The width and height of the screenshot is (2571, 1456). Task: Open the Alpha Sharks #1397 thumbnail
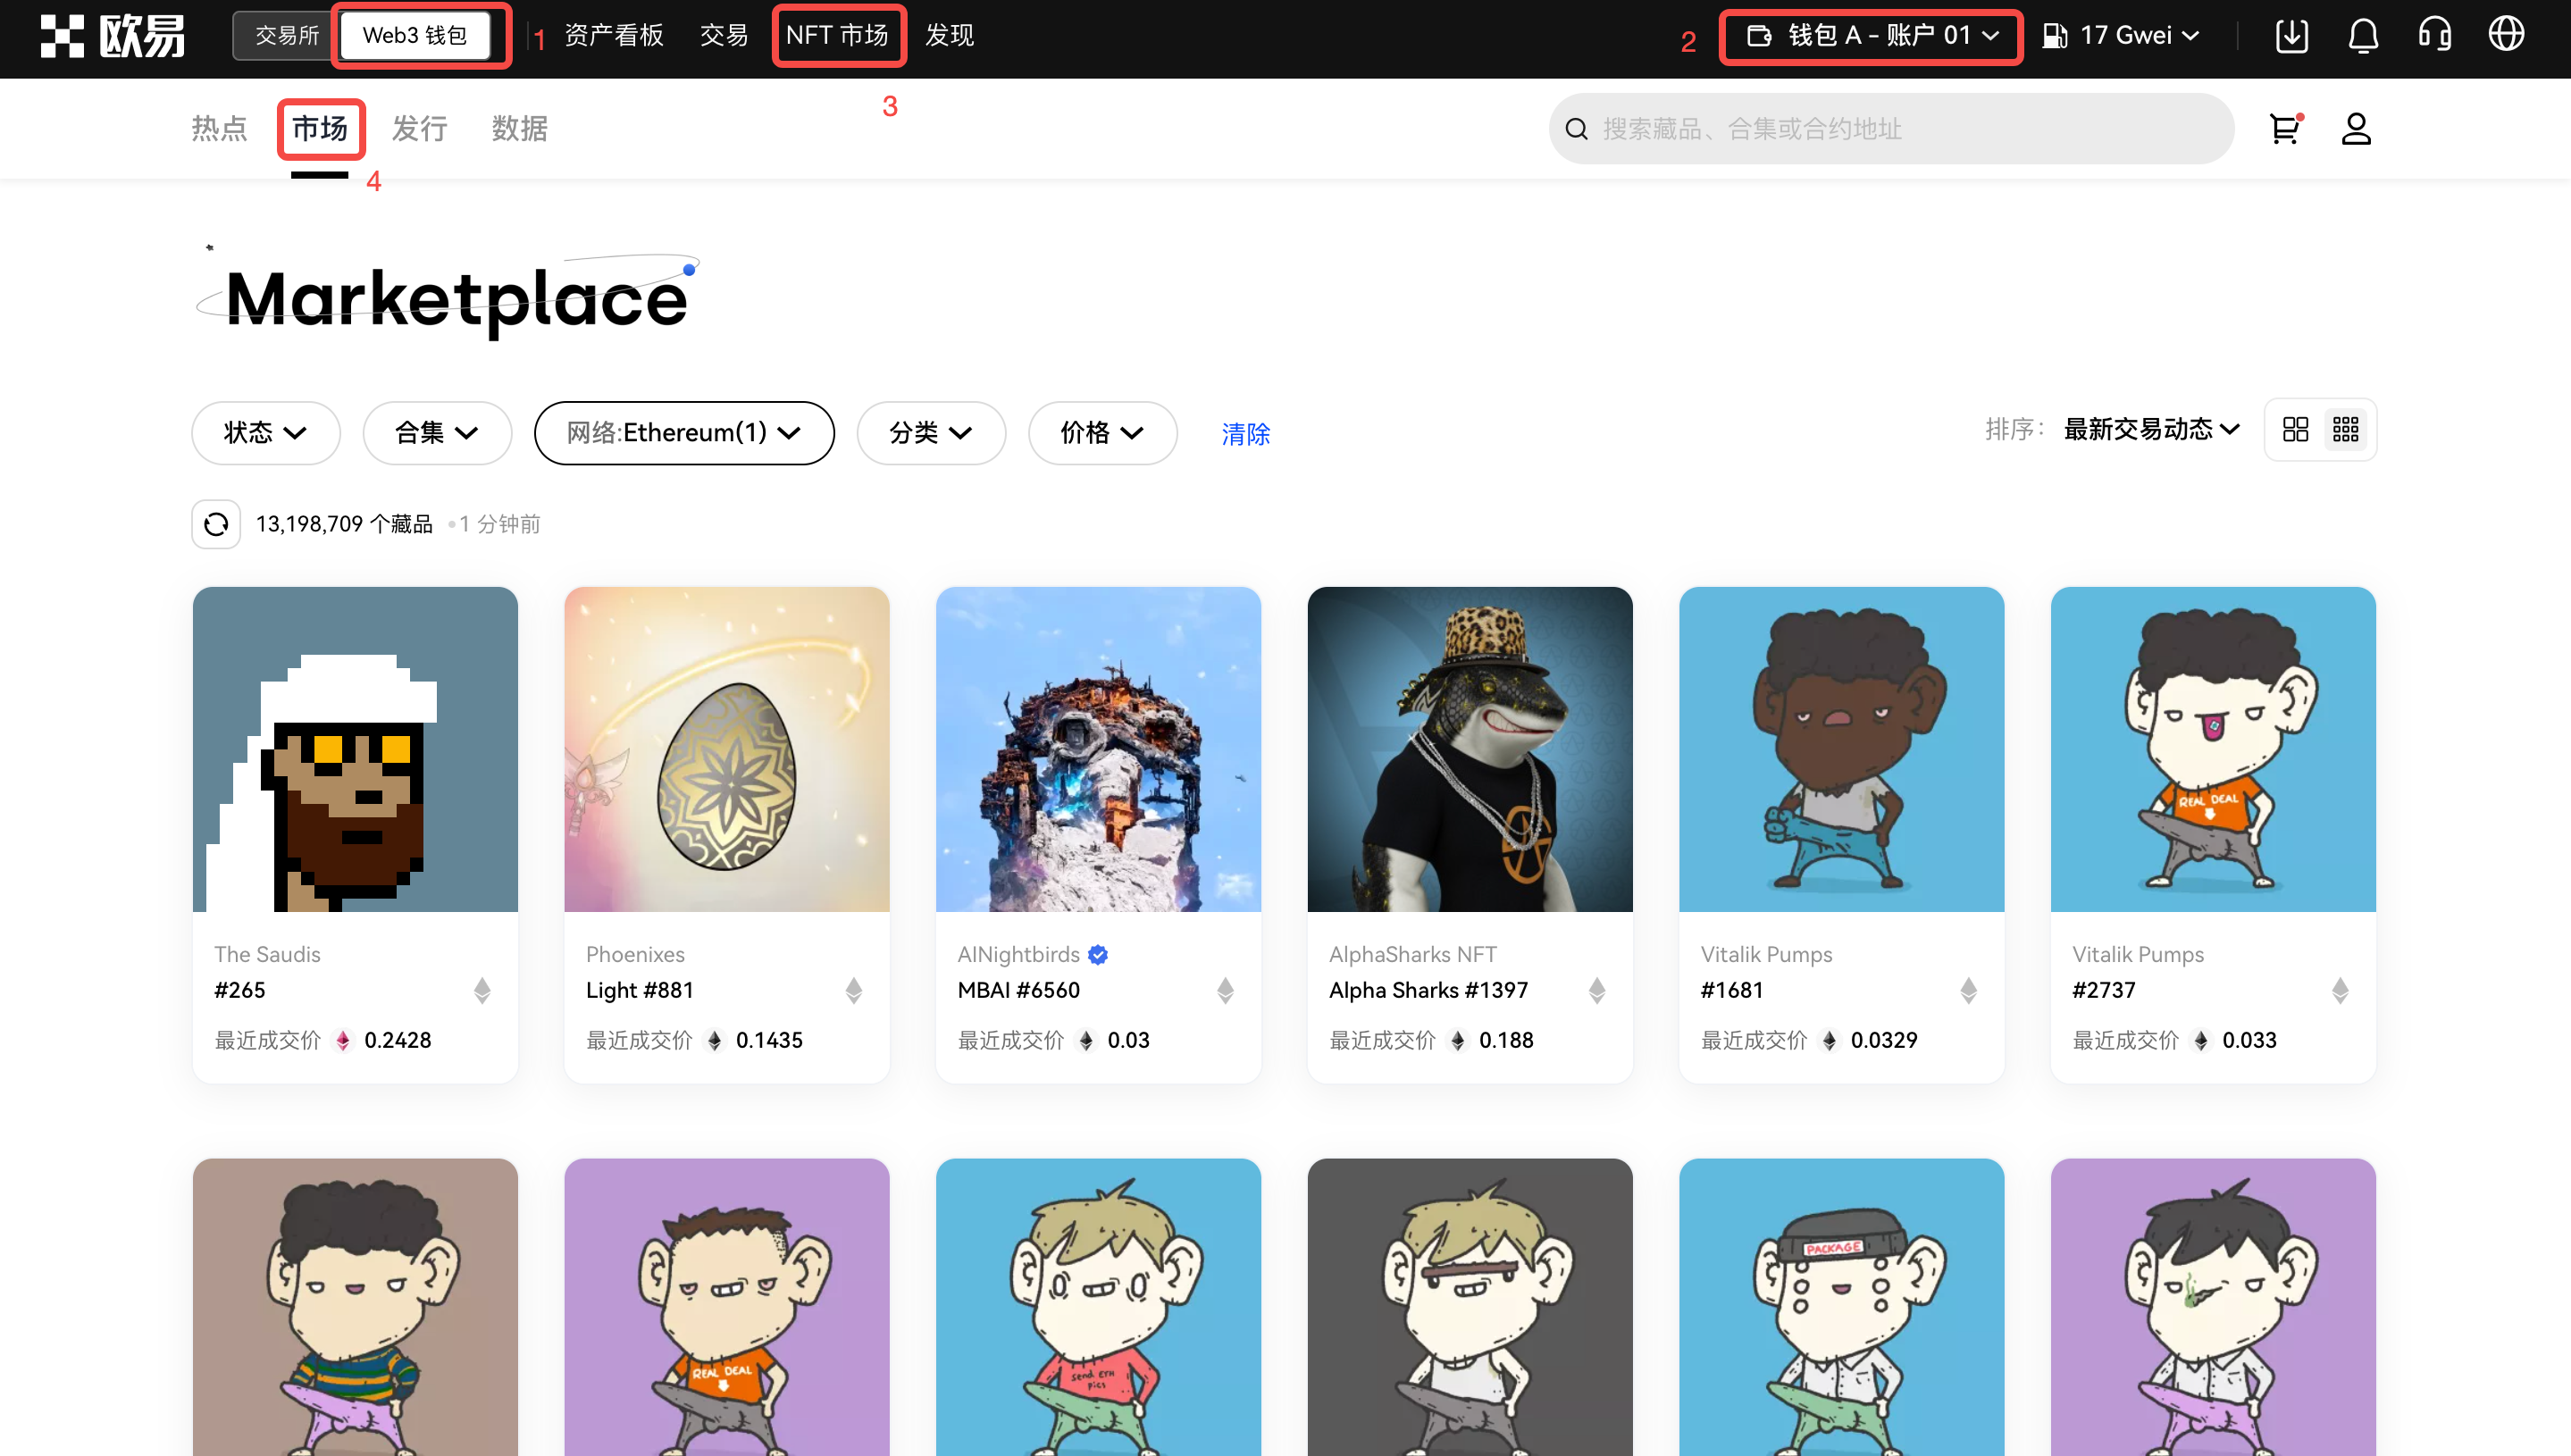[1470, 749]
